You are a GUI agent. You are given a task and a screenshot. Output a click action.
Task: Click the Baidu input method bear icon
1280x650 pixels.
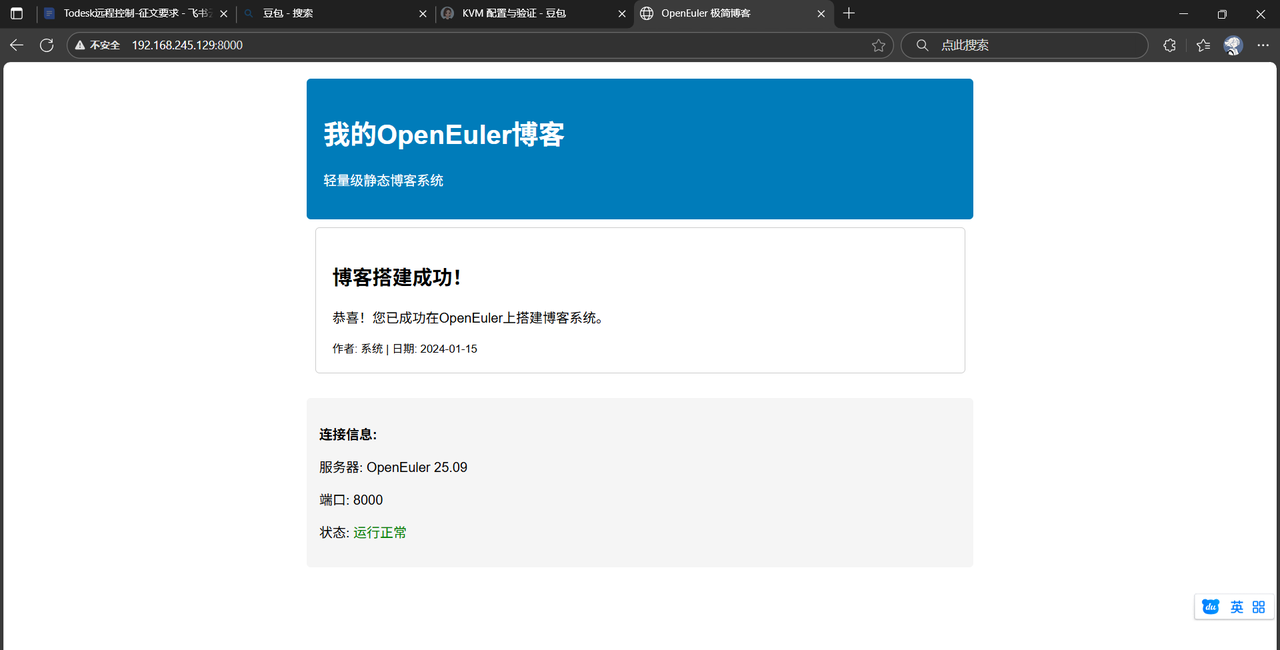tap(1211, 607)
